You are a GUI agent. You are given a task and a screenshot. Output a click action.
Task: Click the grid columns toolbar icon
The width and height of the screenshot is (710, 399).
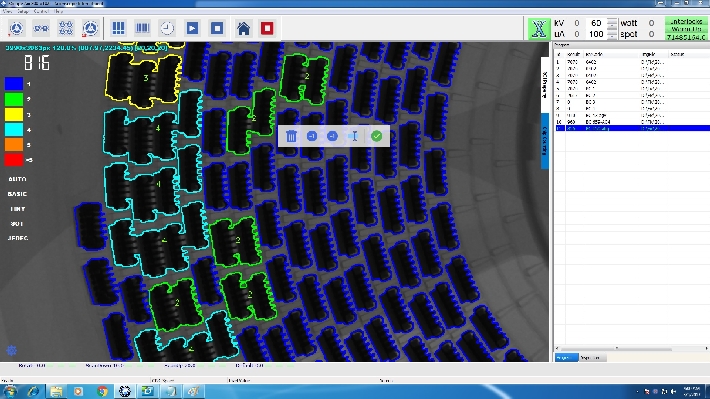coord(118,28)
